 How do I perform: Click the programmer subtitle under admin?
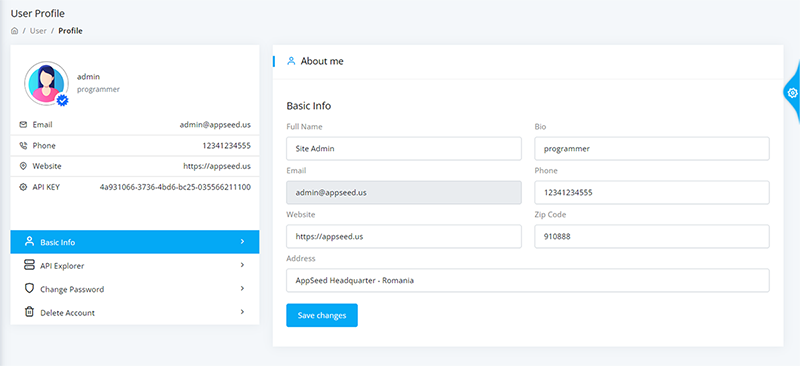coord(98,89)
